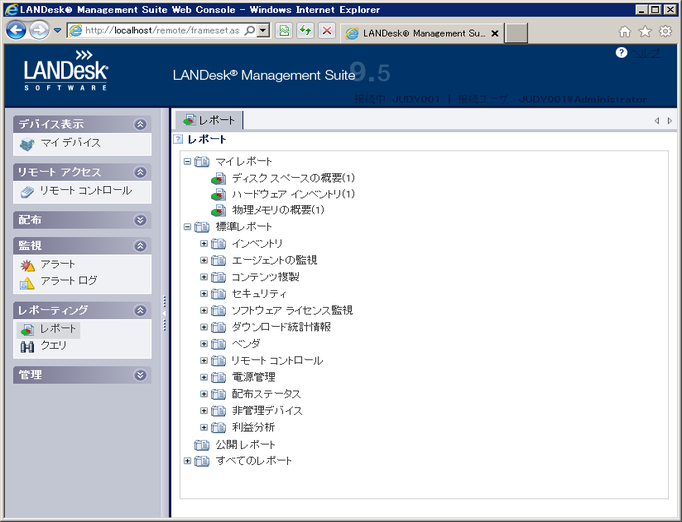Click the リモート コントロール sidebar icon

pos(27,192)
